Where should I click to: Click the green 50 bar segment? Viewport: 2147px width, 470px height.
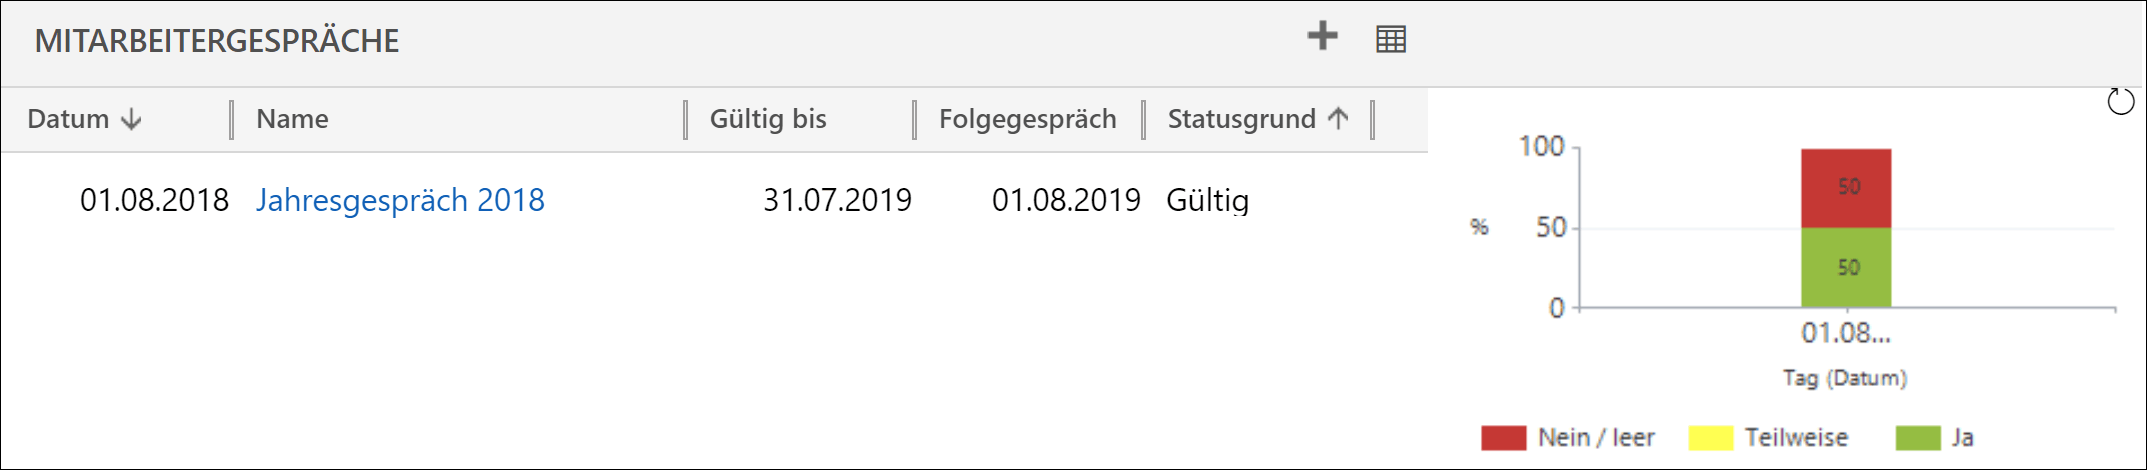click(1846, 268)
